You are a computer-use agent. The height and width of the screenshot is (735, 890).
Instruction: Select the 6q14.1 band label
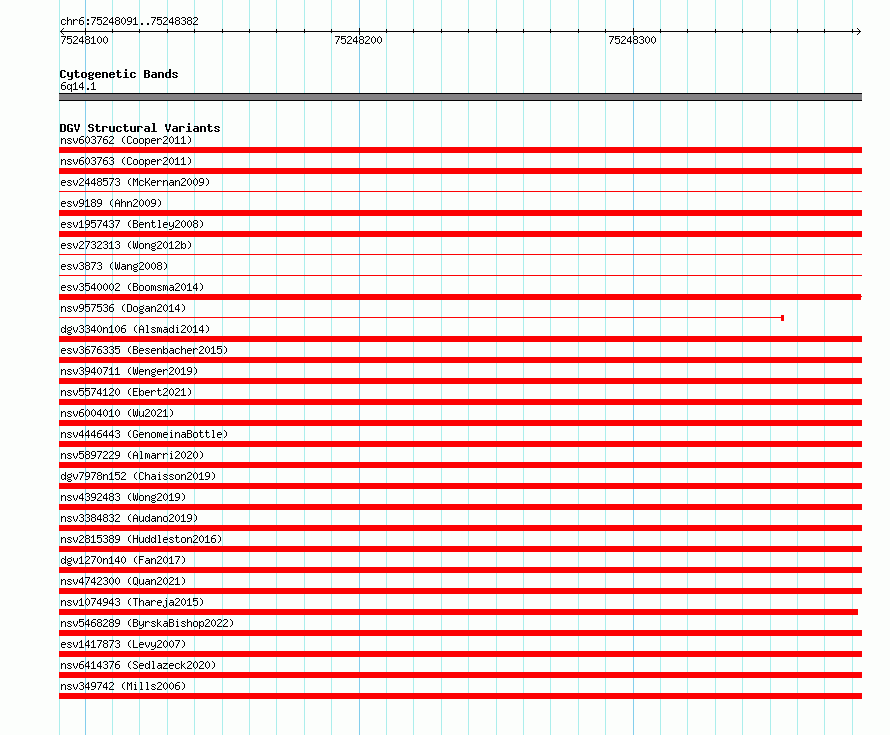[78, 86]
